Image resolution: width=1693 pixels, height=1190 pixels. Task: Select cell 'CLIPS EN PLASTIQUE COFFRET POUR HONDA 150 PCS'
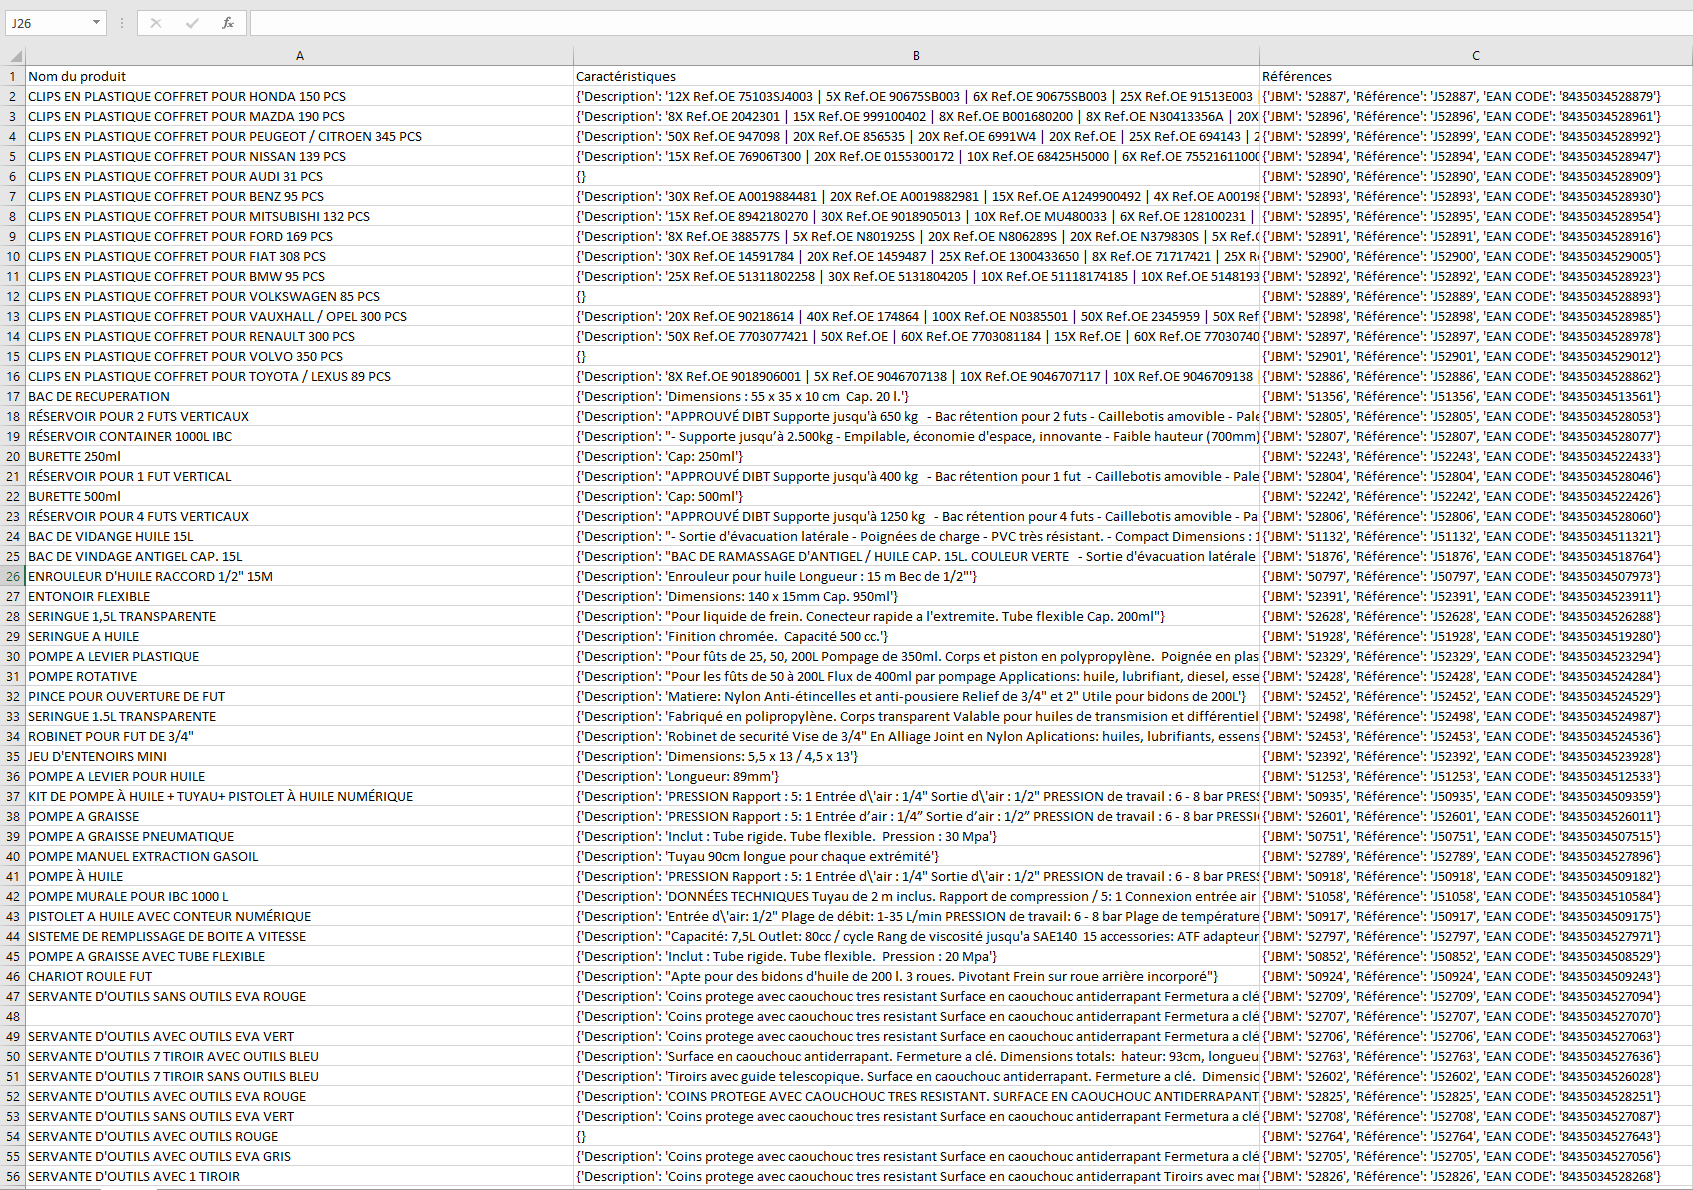point(300,96)
